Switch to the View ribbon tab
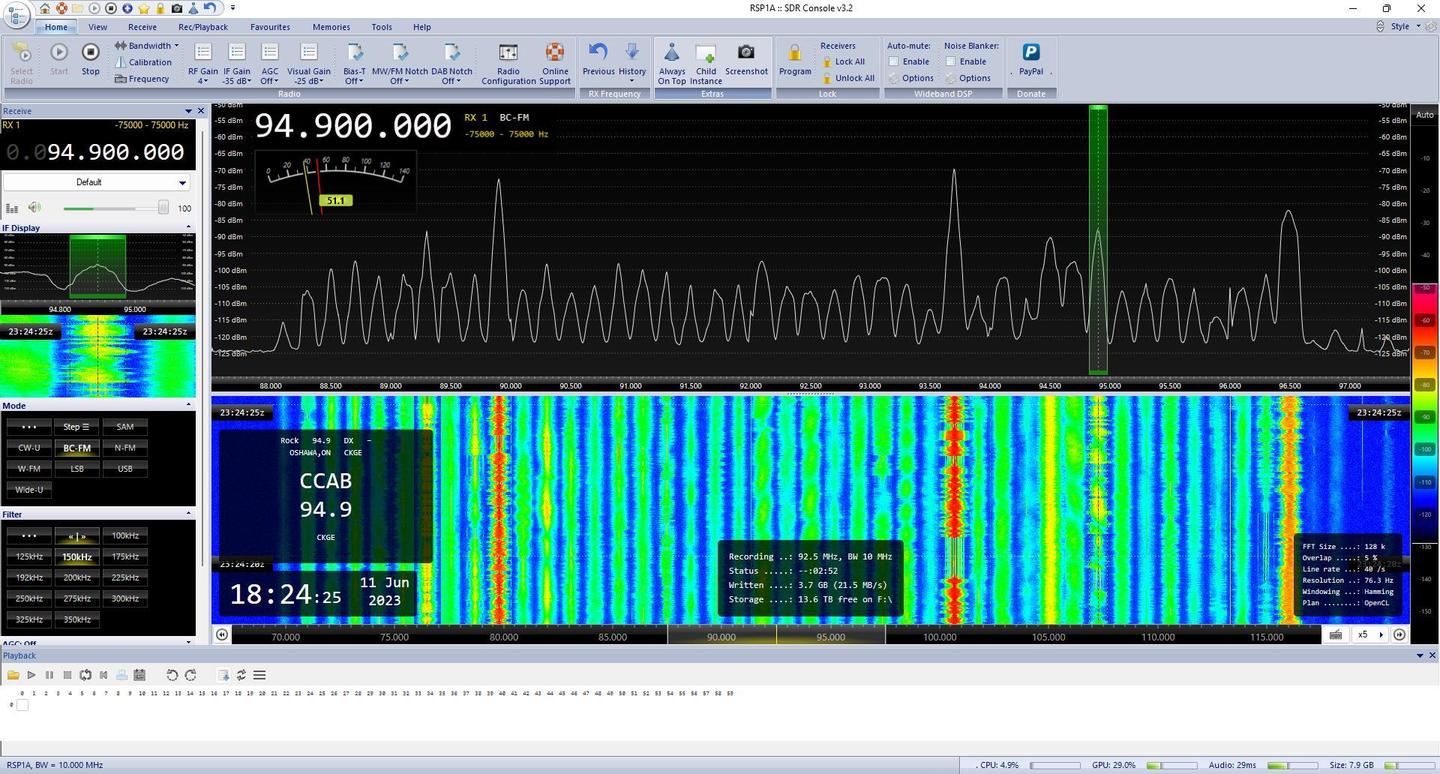The width and height of the screenshot is (1440, 774). [x=97, y=27]
